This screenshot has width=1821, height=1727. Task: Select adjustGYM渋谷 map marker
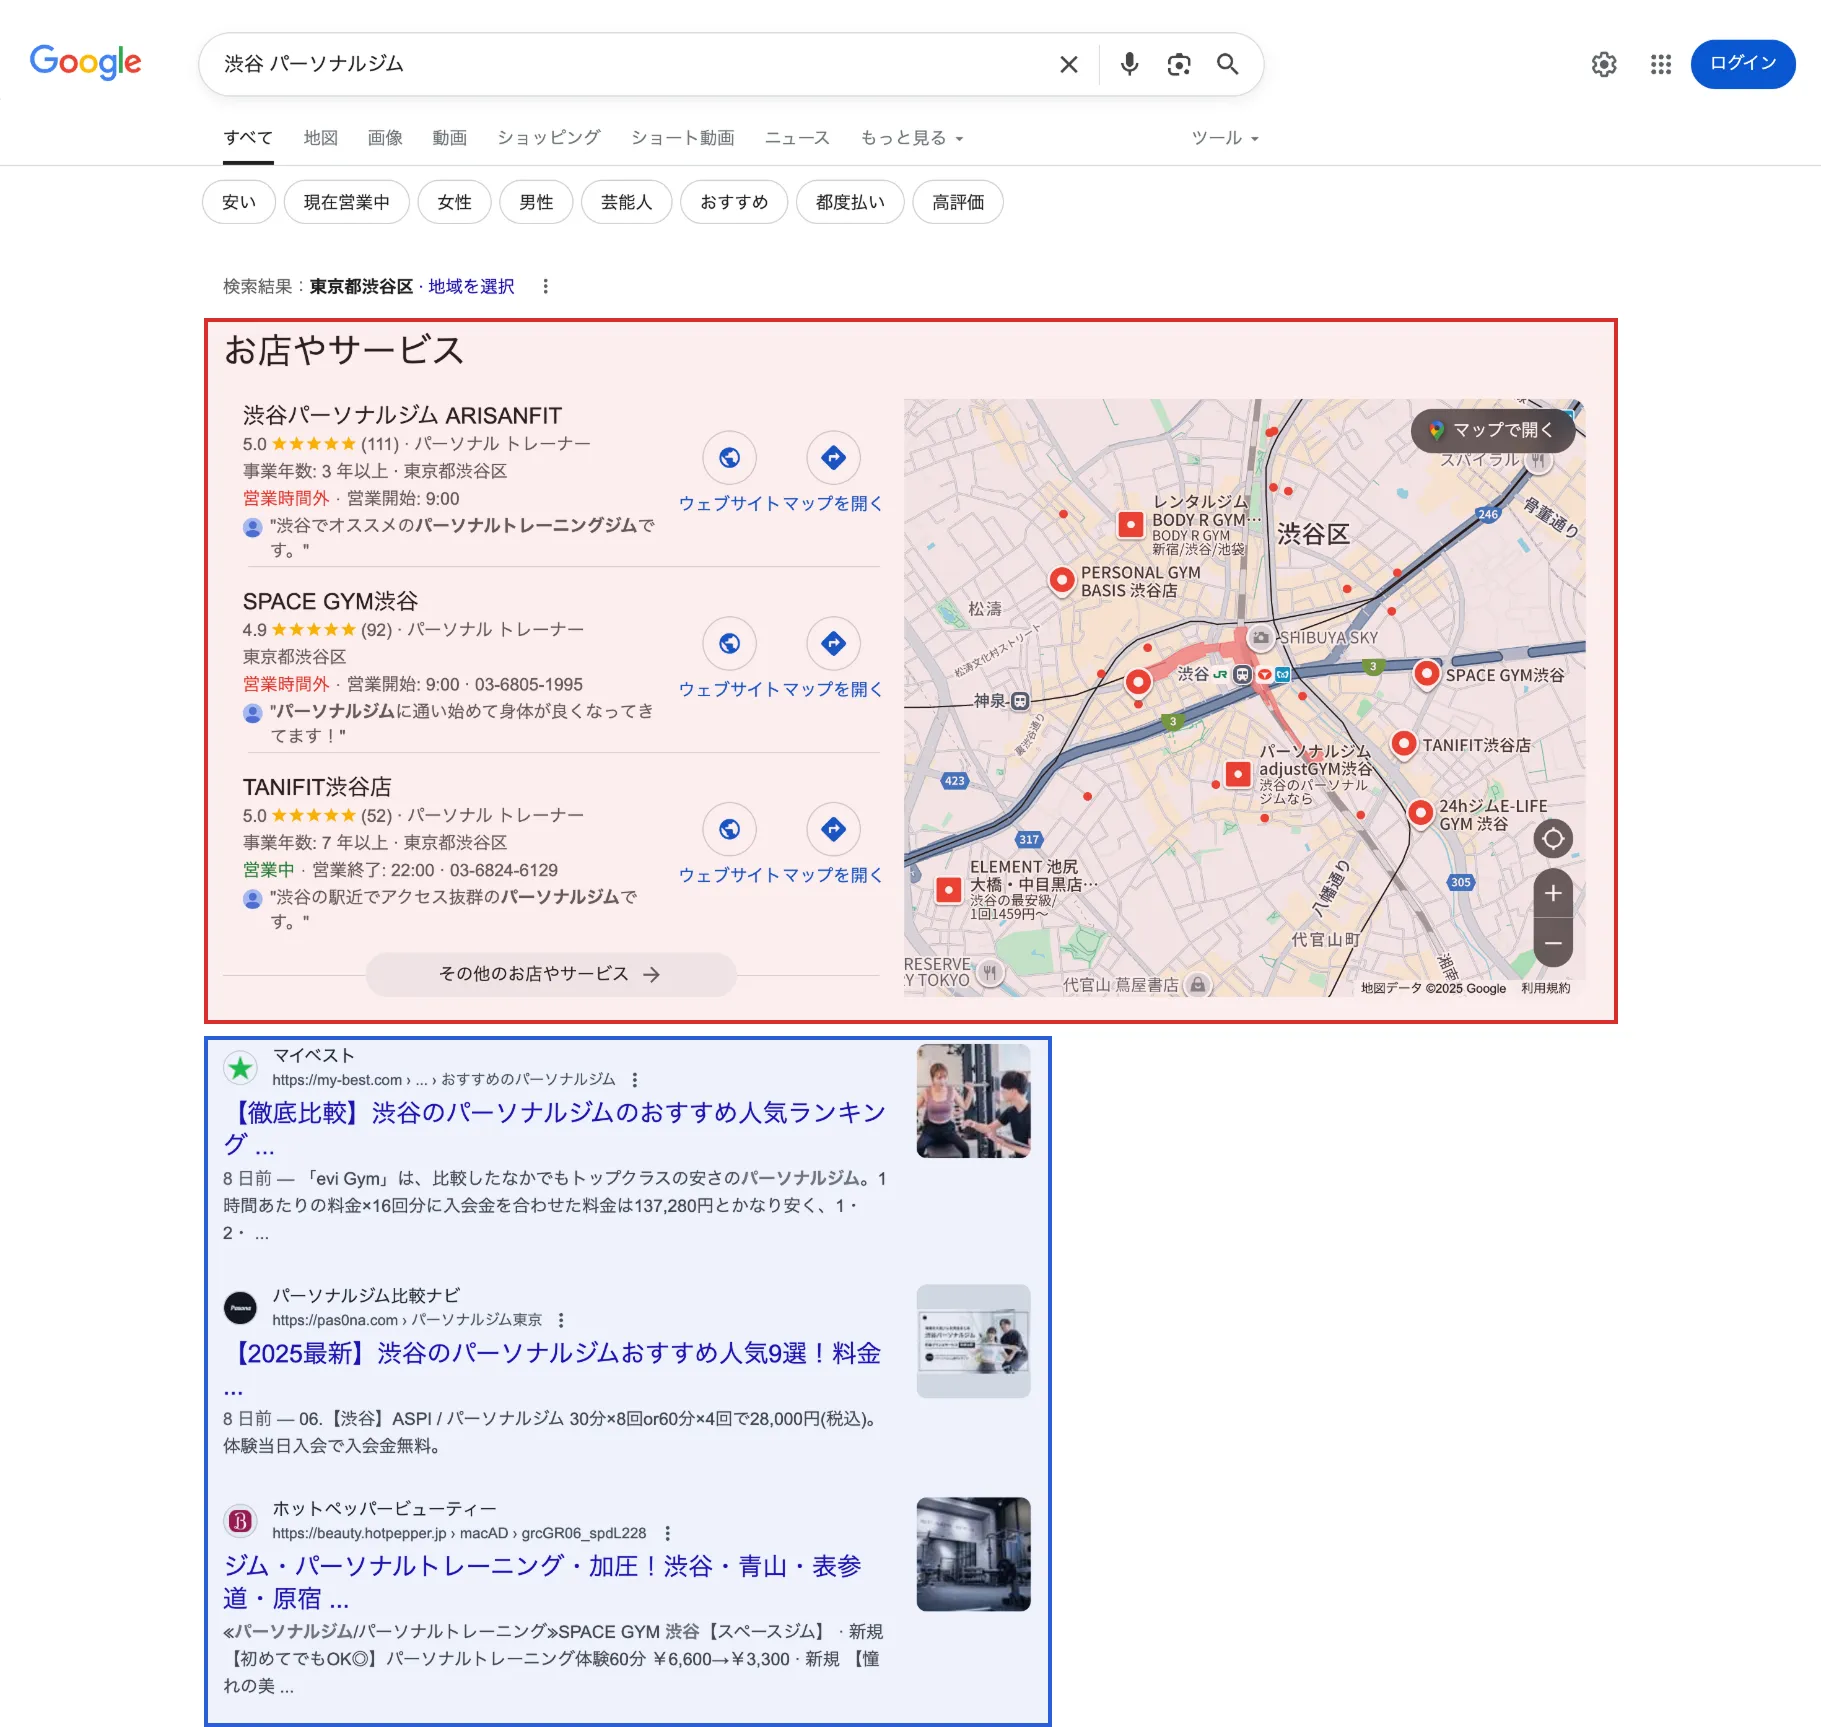tap(1238, 774)
